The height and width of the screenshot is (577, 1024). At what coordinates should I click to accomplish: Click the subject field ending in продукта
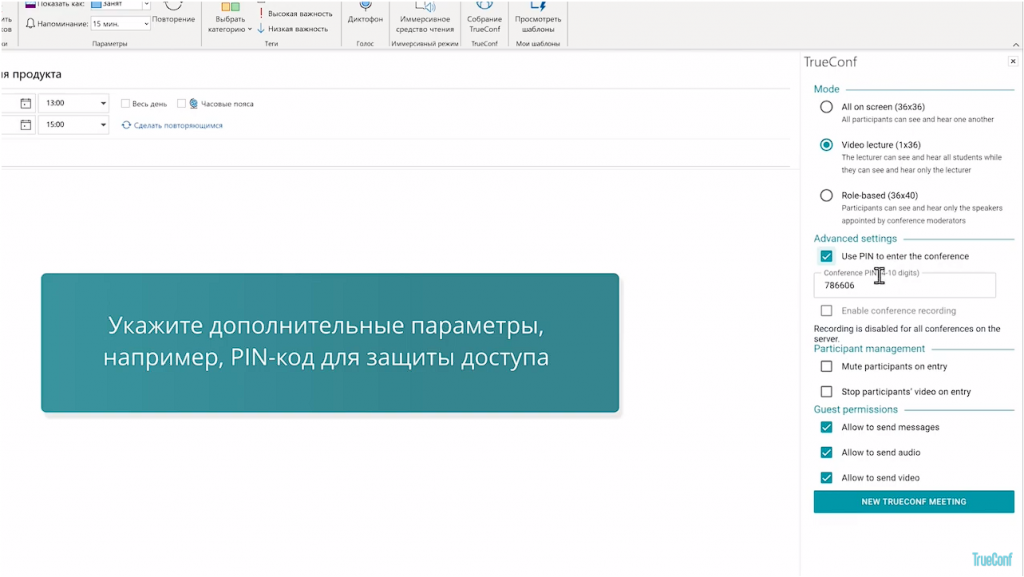pos(395,74)
